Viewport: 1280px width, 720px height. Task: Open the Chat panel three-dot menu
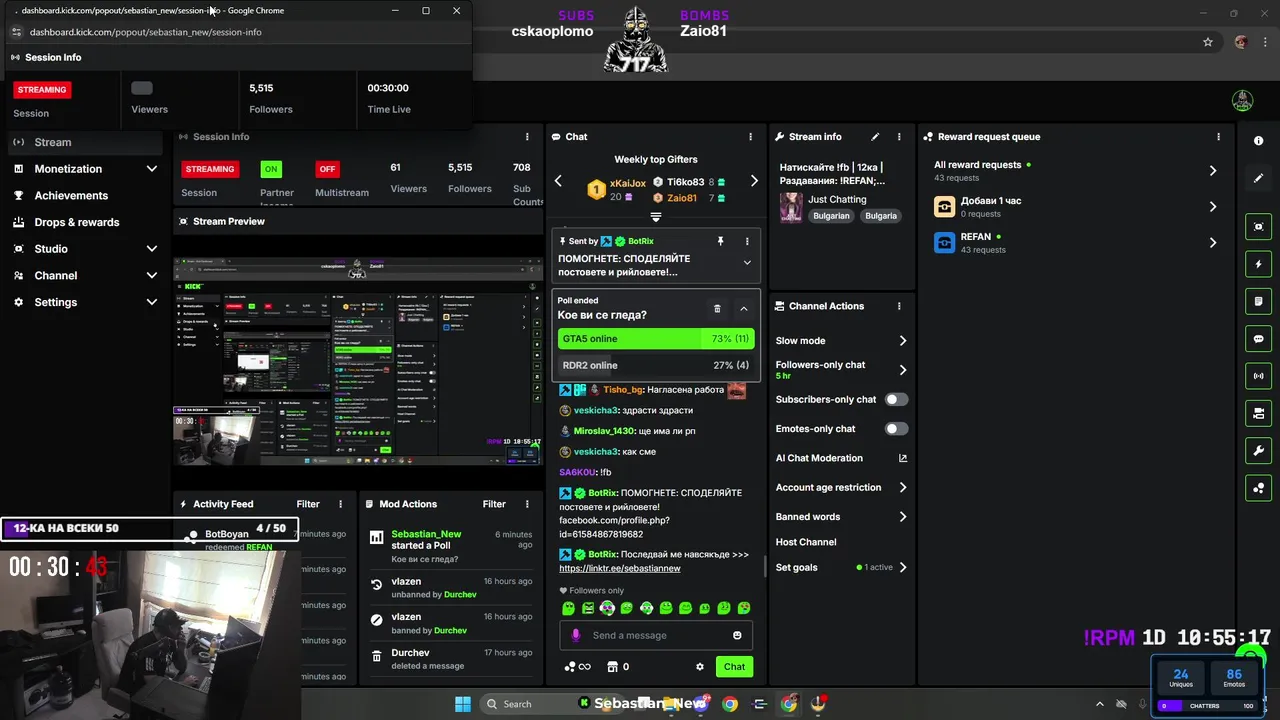(751, 137)
